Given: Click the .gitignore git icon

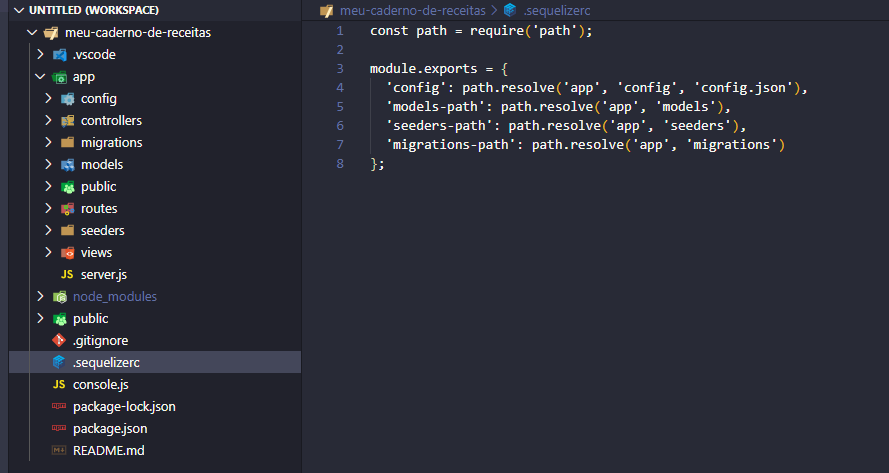Looking at the screenshot, I should coord(59,340).
